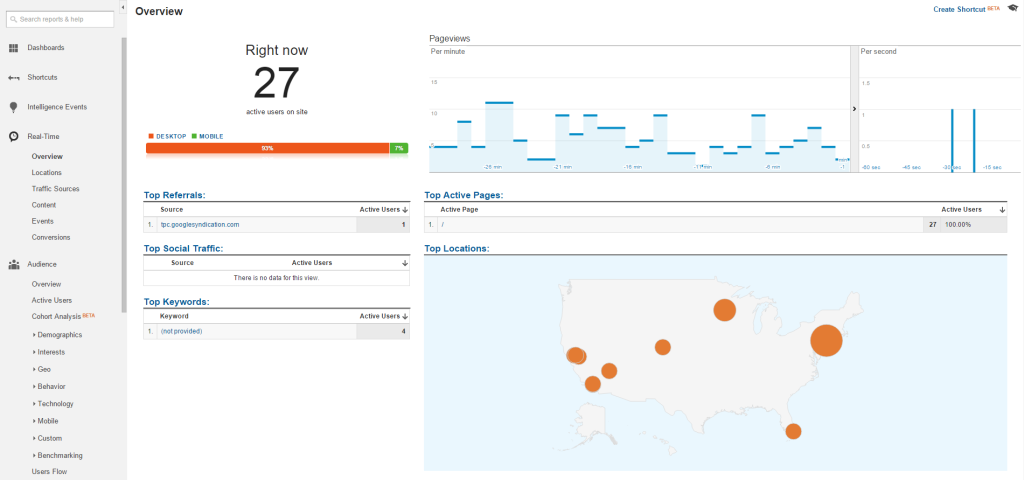Click the Shortcuts arrow icon
This screenshot has width=1024, height=480.
13,78
